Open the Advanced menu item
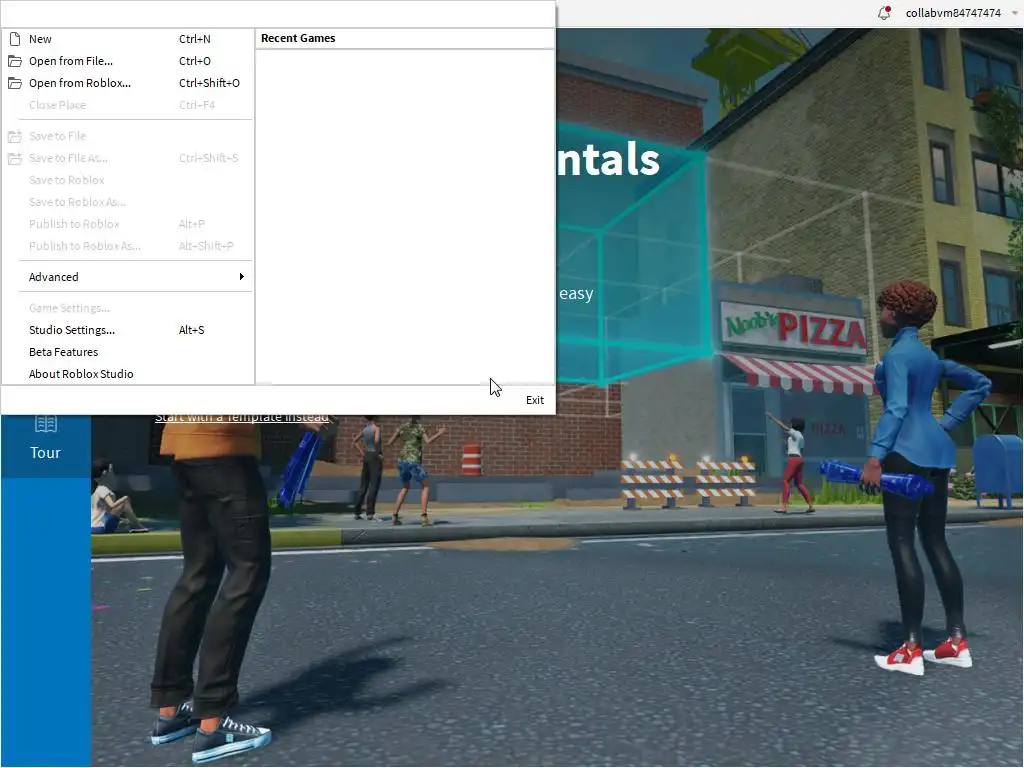Viewport: 1024px width, 768px height. pos(128,277)
